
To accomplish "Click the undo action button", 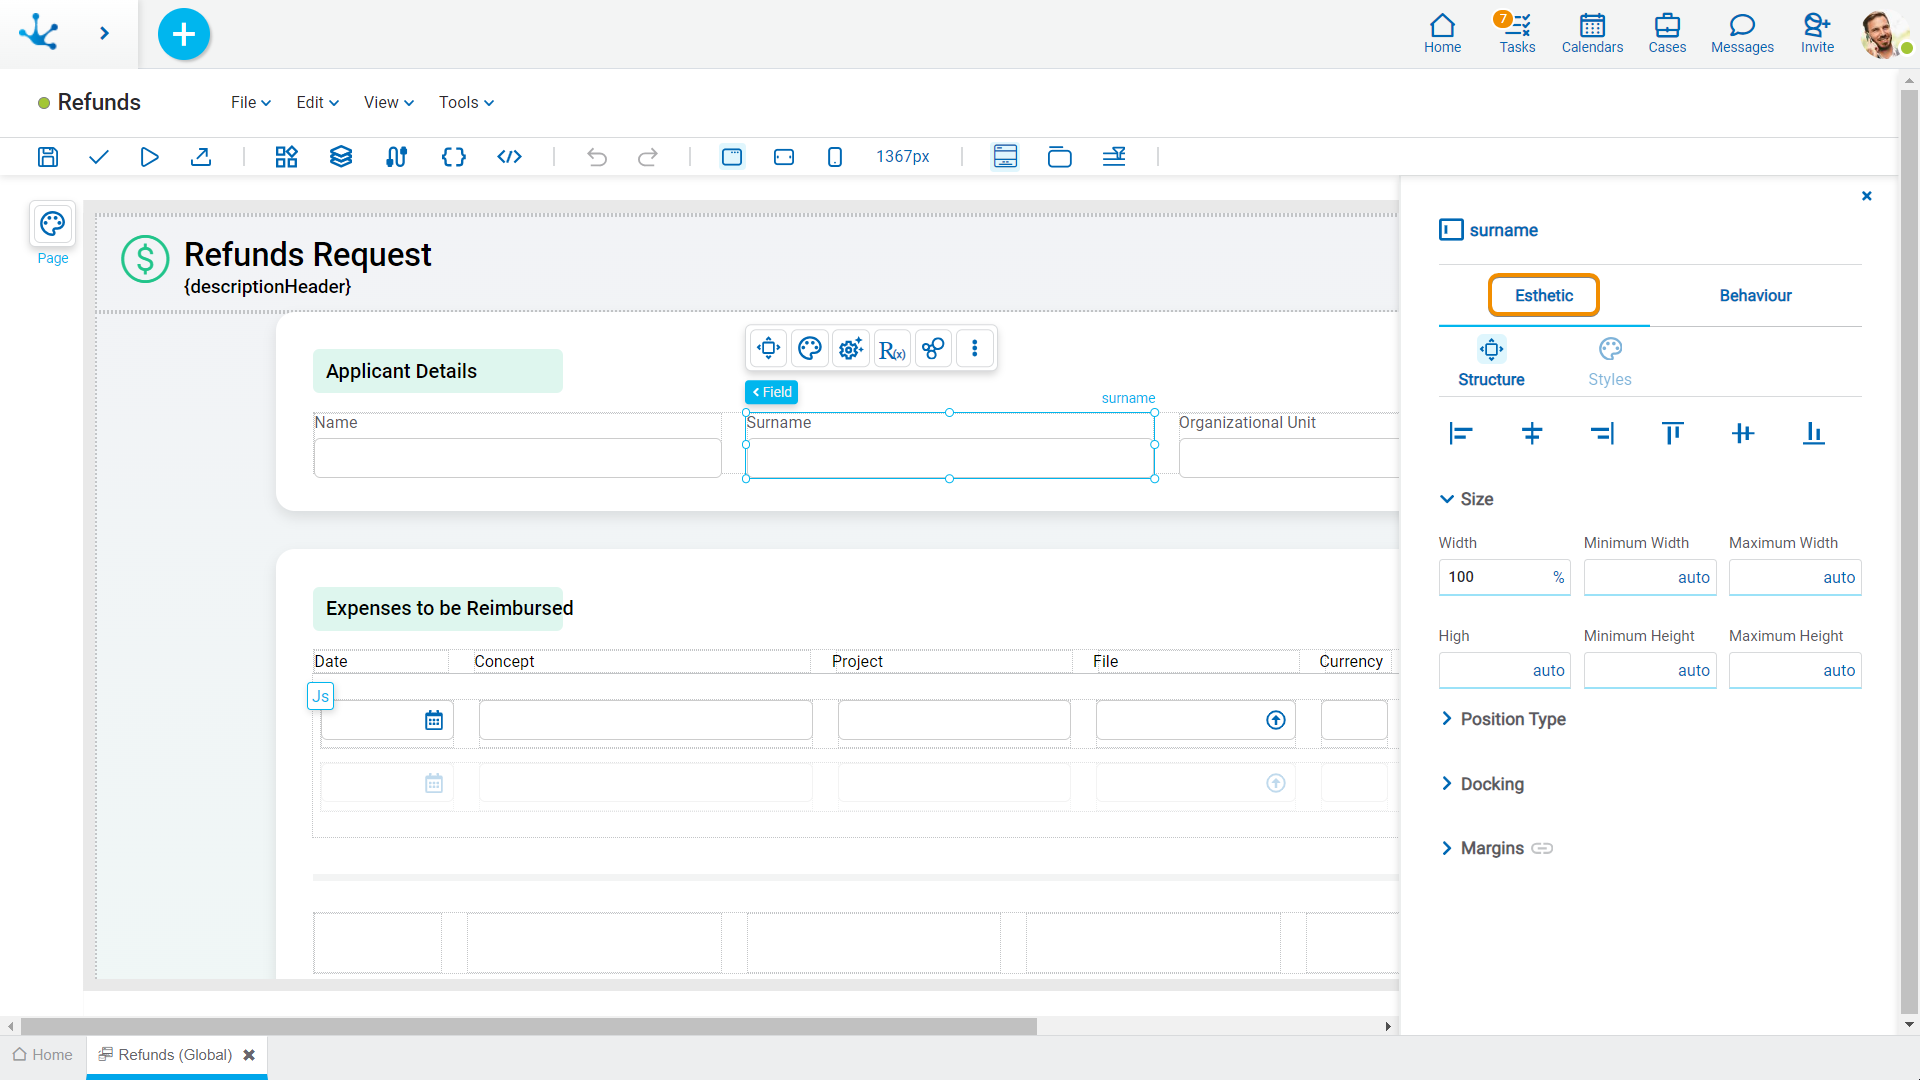I will (596, 157).
